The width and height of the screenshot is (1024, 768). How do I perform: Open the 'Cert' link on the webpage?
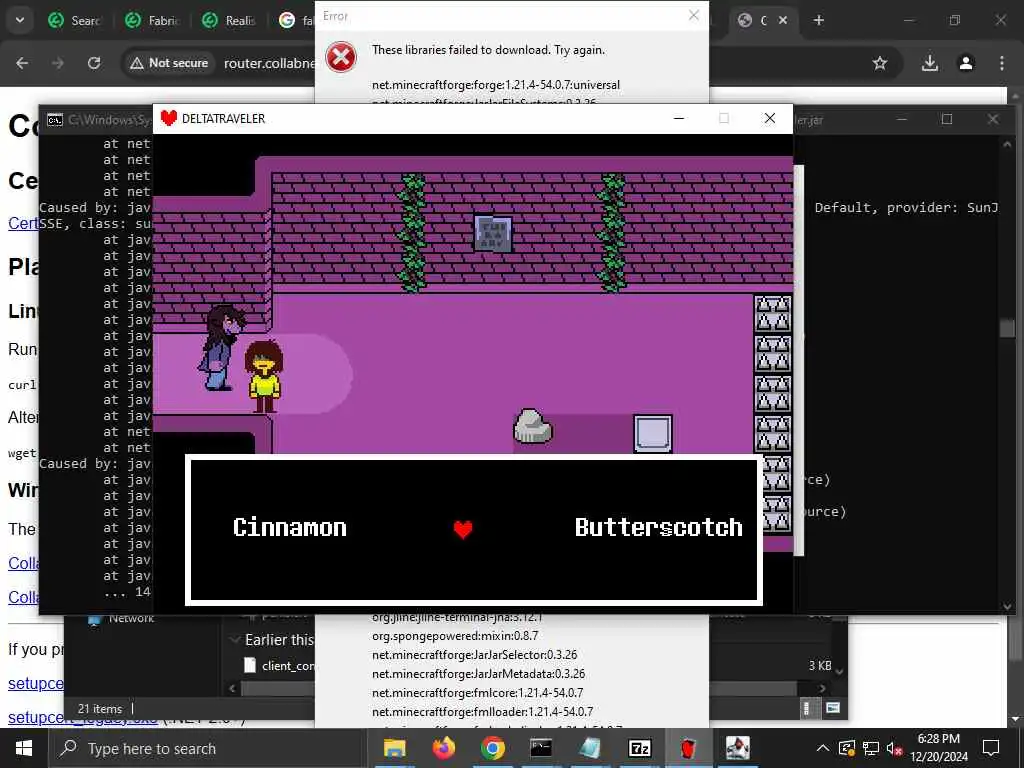tap(23, 223)
